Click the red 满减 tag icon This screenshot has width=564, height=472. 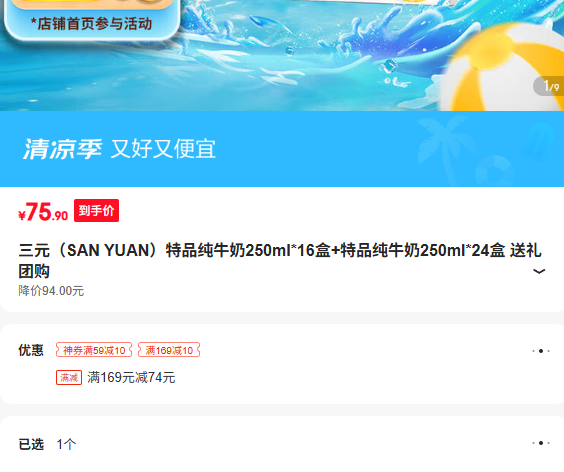[69, 377]
